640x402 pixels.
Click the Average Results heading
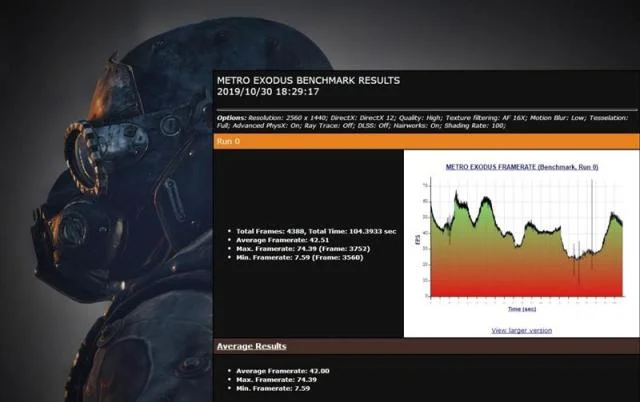click(251, 346)
